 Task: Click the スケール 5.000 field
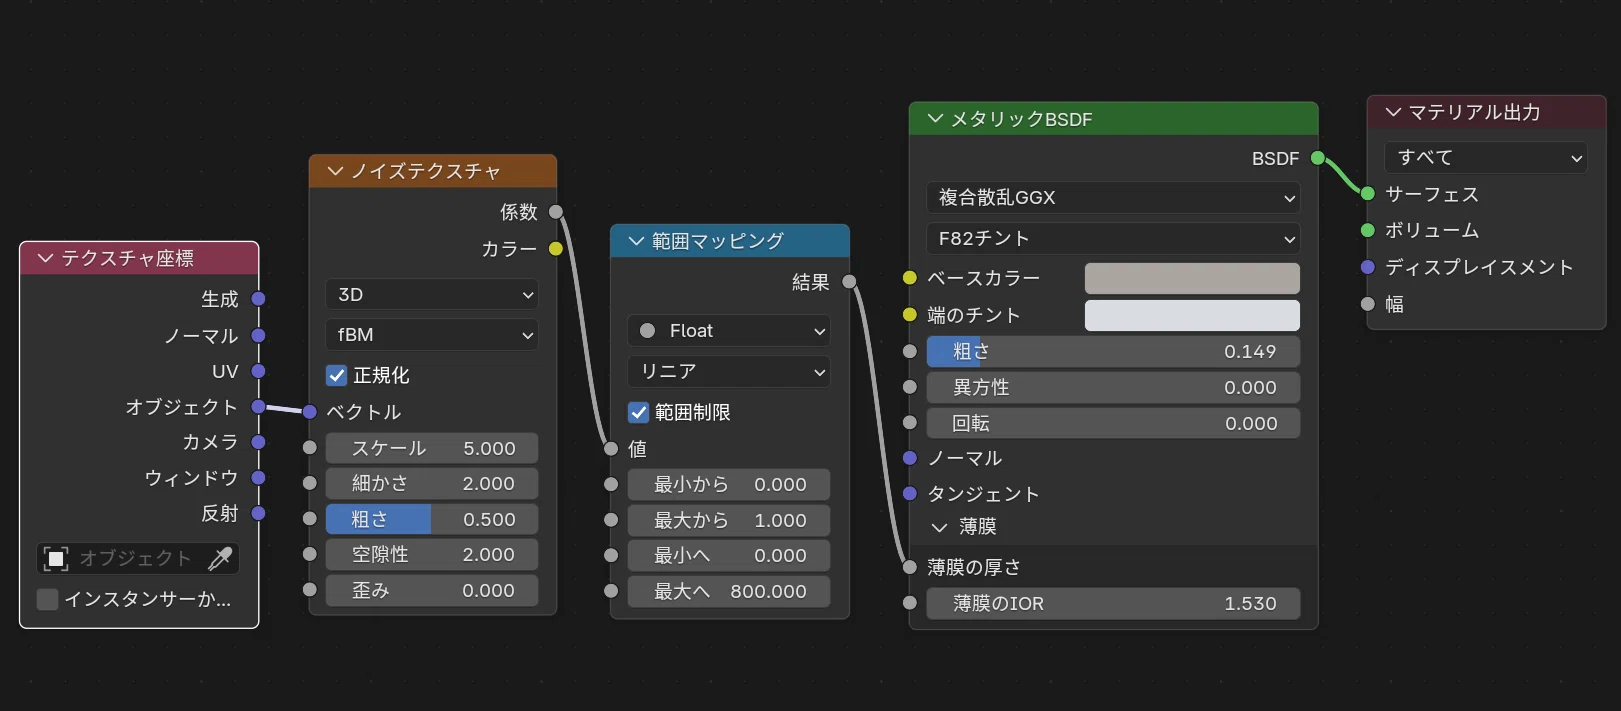coord(432,448)
